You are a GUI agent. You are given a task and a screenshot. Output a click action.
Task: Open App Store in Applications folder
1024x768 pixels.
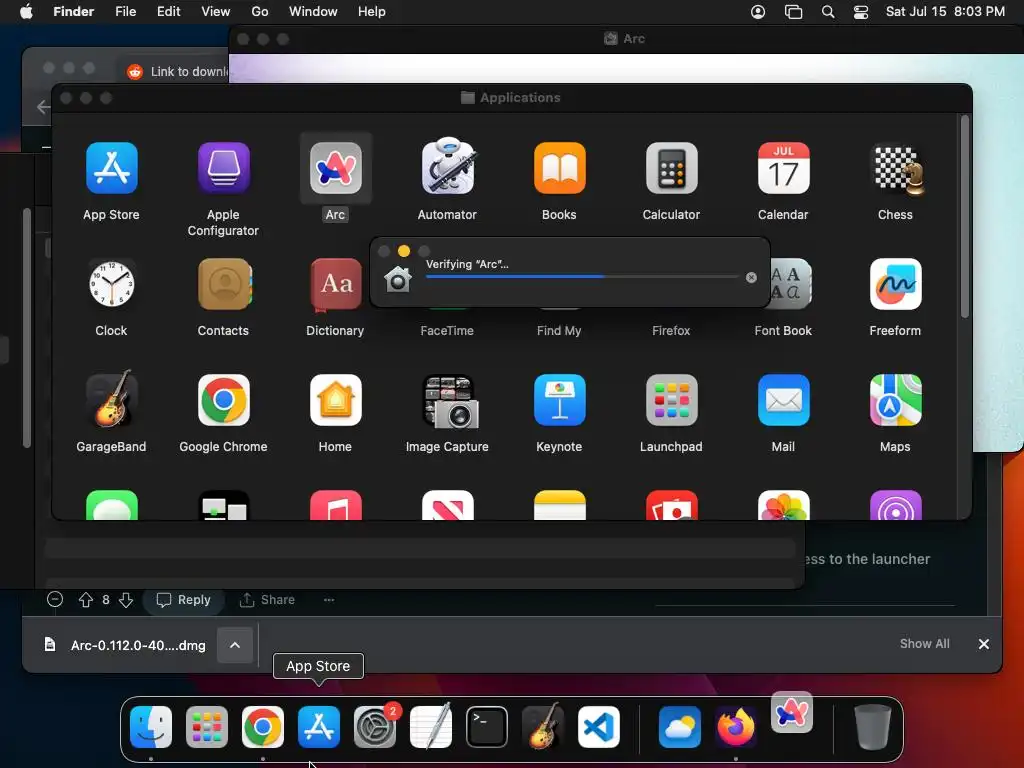click(x=112, y=168)
